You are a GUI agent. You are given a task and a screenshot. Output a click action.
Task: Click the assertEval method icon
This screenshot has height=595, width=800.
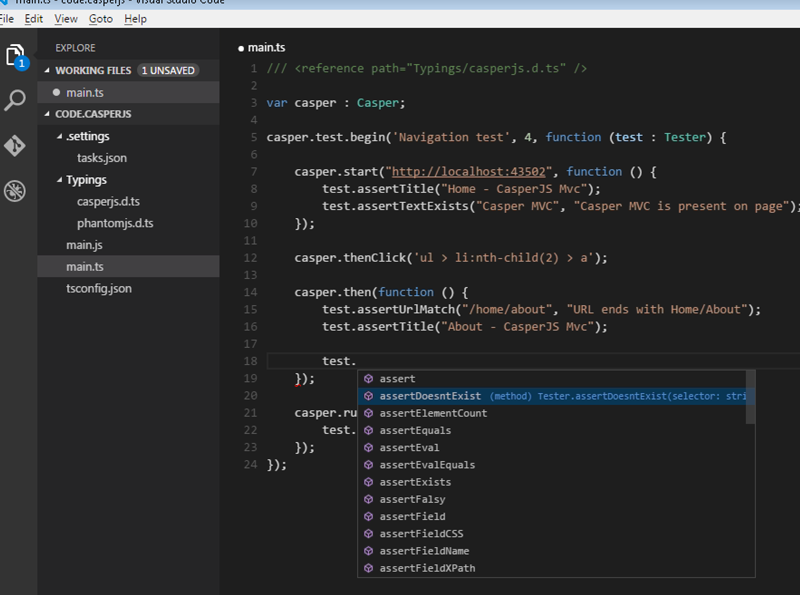click(x=368, y=448)
